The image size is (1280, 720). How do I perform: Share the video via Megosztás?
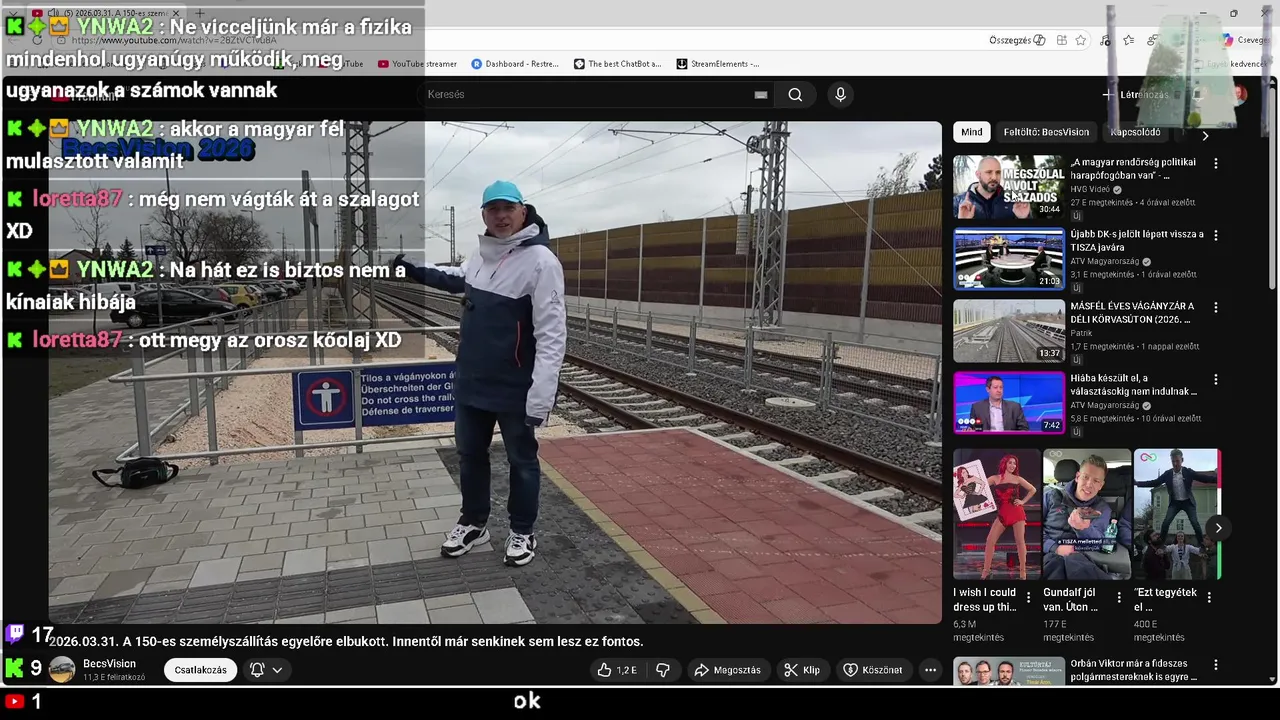point(727,670)
